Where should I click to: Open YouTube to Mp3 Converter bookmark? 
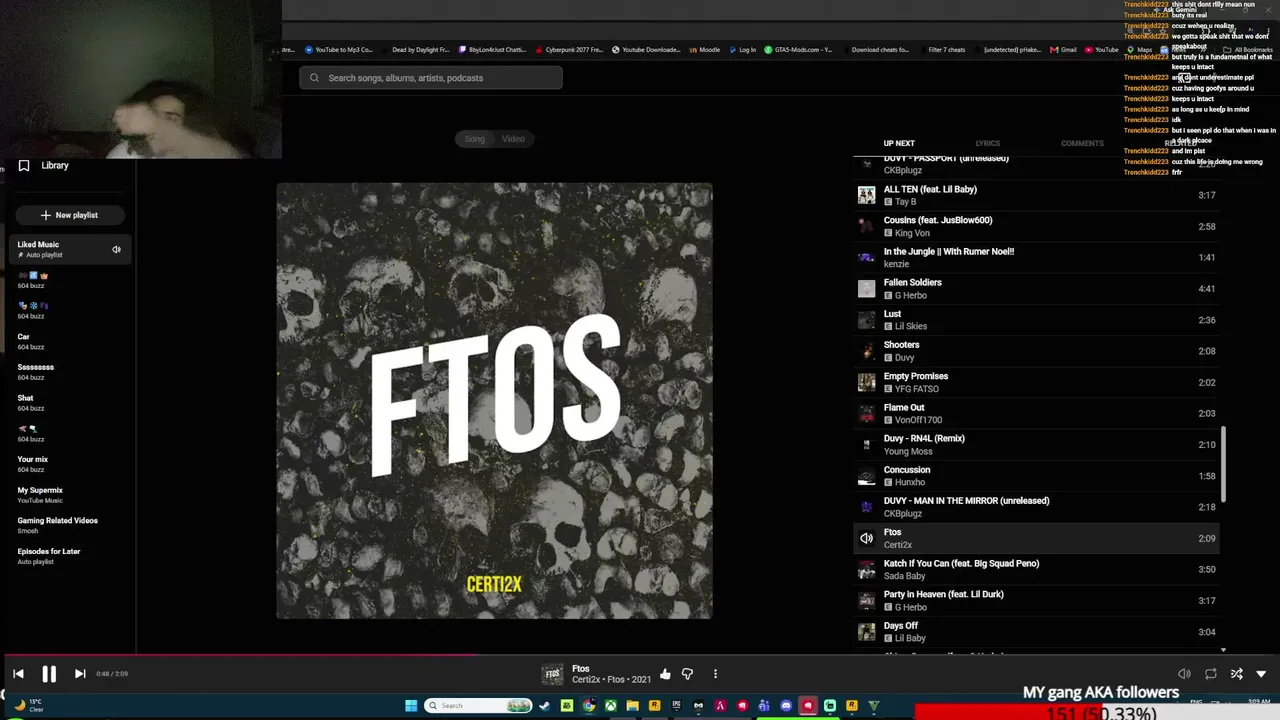pyautogui.click(x=339, y=50)
